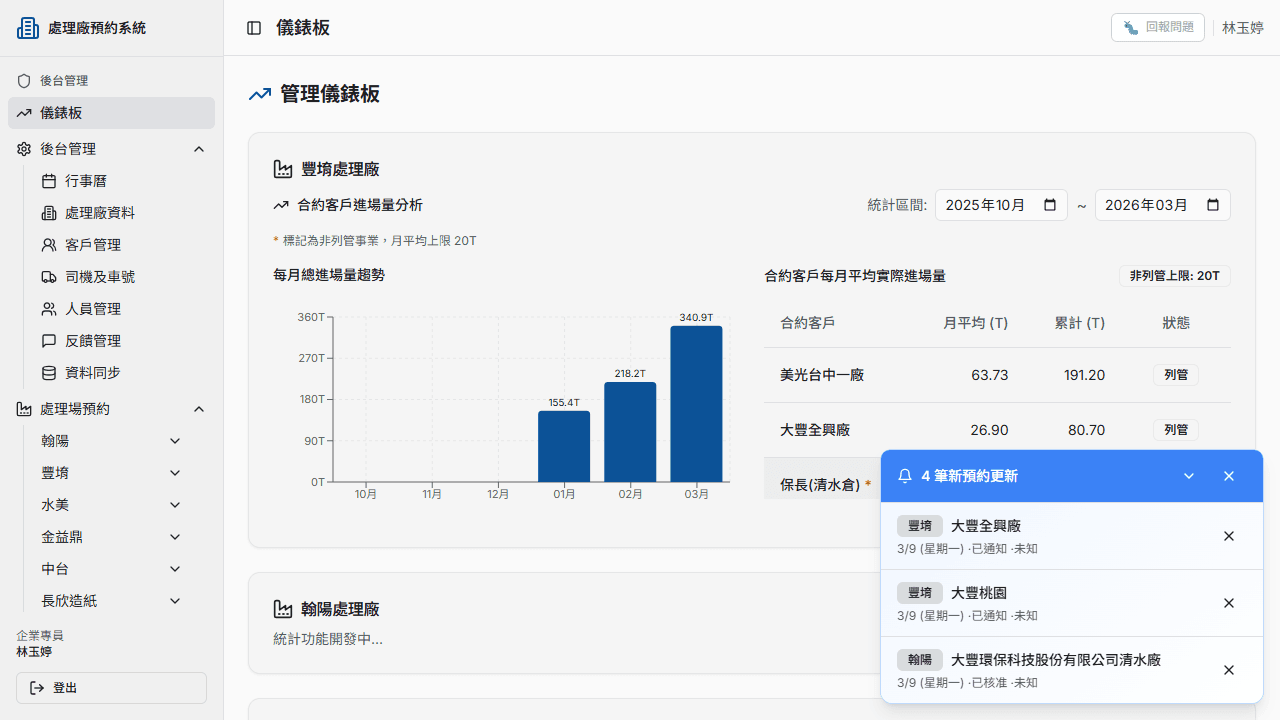
Task: Click the factory icon beside 翰陽處理廠
Action: click(x=283, y=609)
